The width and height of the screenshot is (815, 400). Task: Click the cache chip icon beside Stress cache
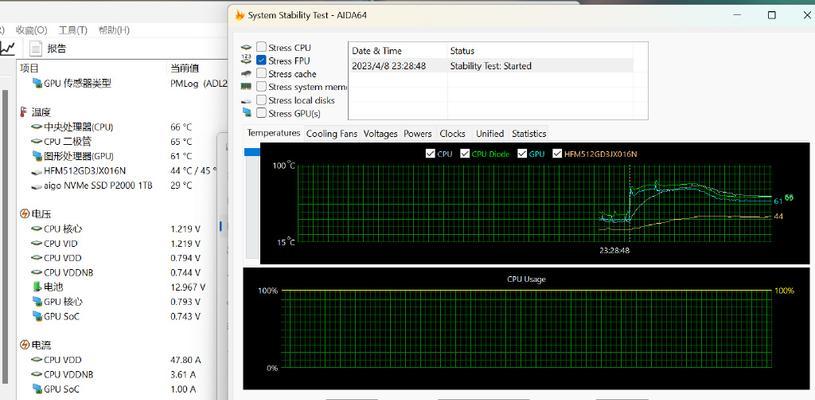pyautogui.click(x=246, y=74)
